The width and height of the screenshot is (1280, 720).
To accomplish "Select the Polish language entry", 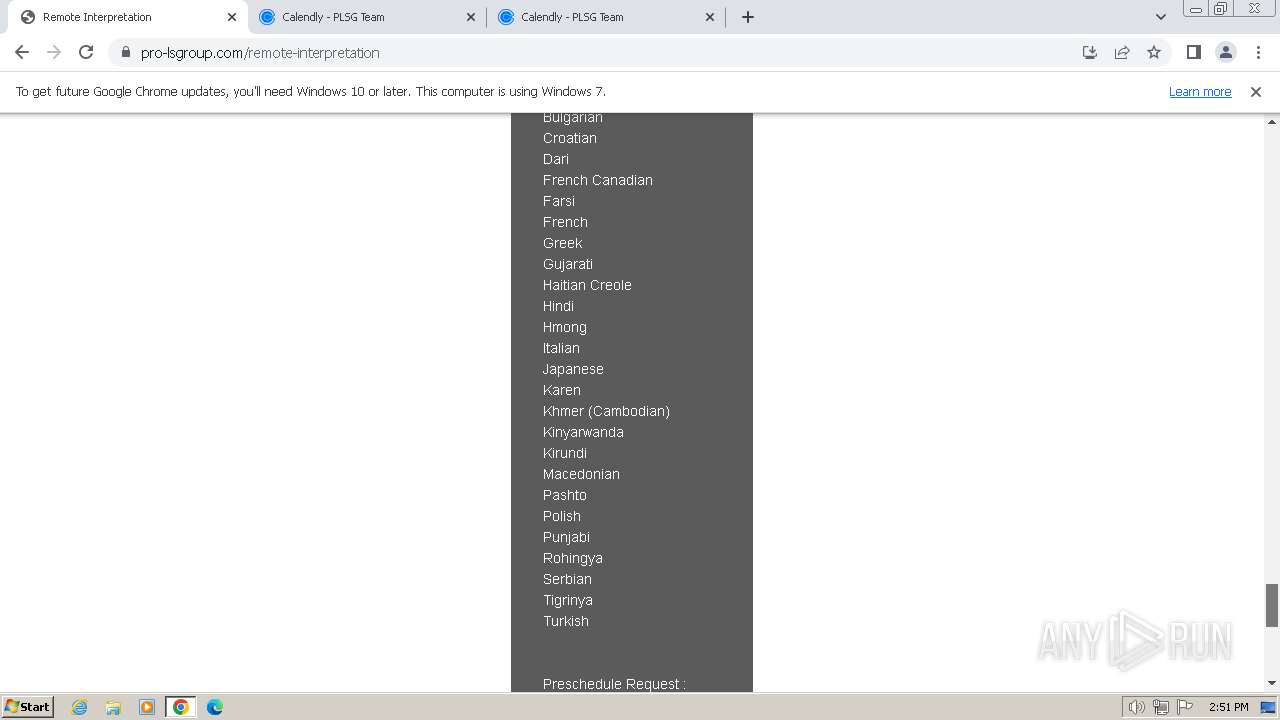I will coord(562,516).
